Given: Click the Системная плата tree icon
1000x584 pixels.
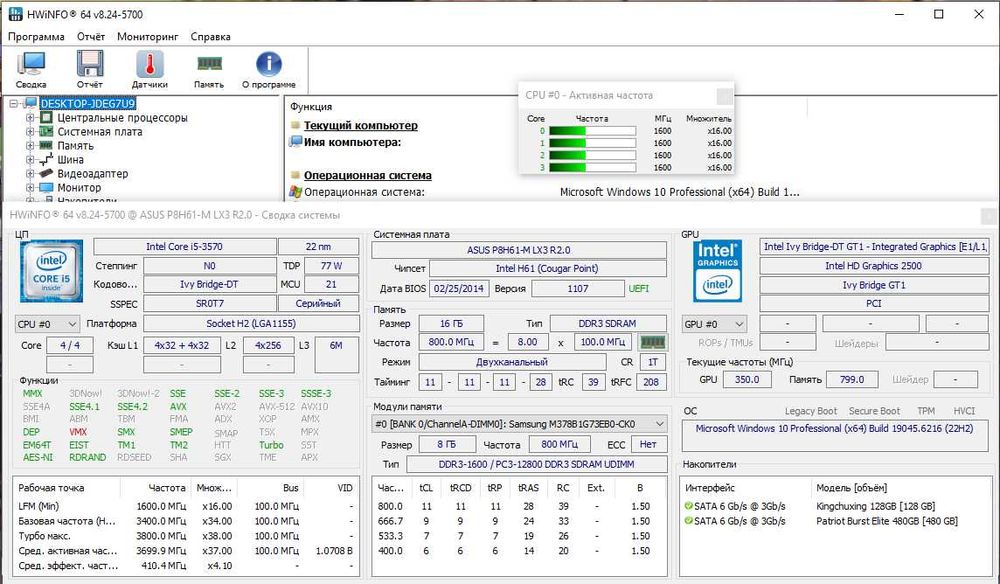Looking at the screenshot, I should click(x=46, y=131).
